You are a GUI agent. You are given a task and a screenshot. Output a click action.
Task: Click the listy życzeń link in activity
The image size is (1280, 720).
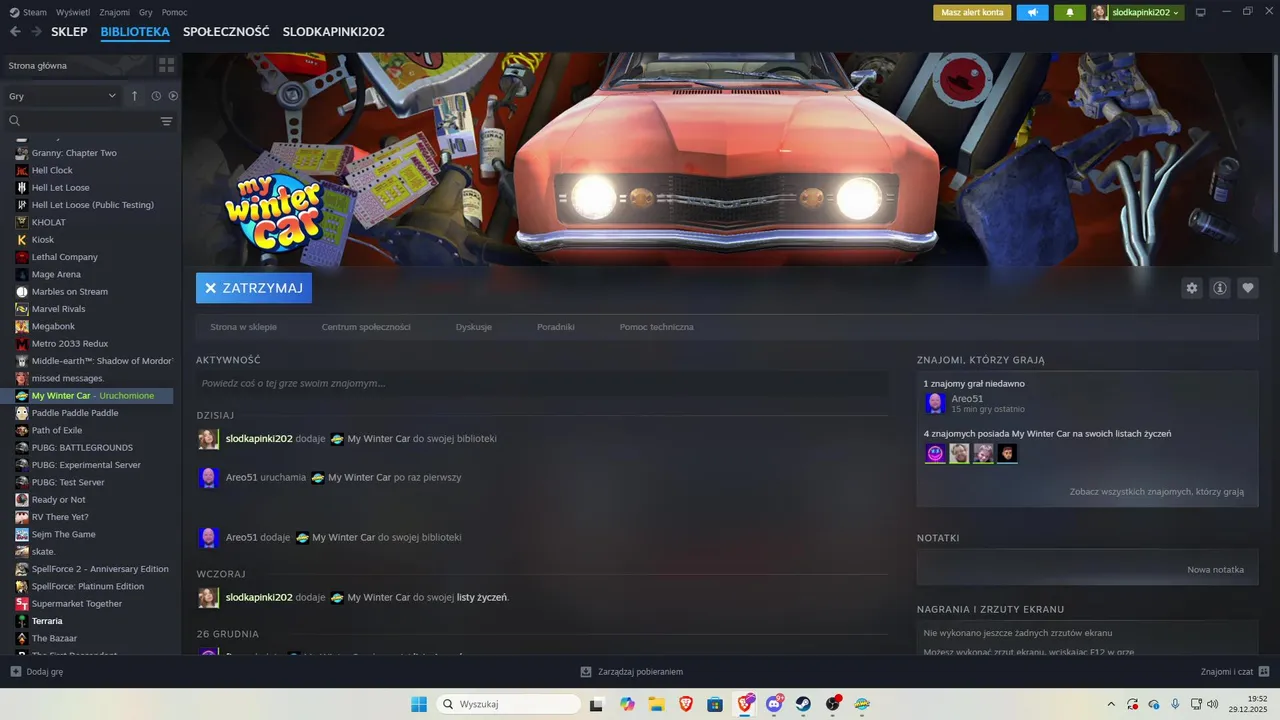[482, 597]
